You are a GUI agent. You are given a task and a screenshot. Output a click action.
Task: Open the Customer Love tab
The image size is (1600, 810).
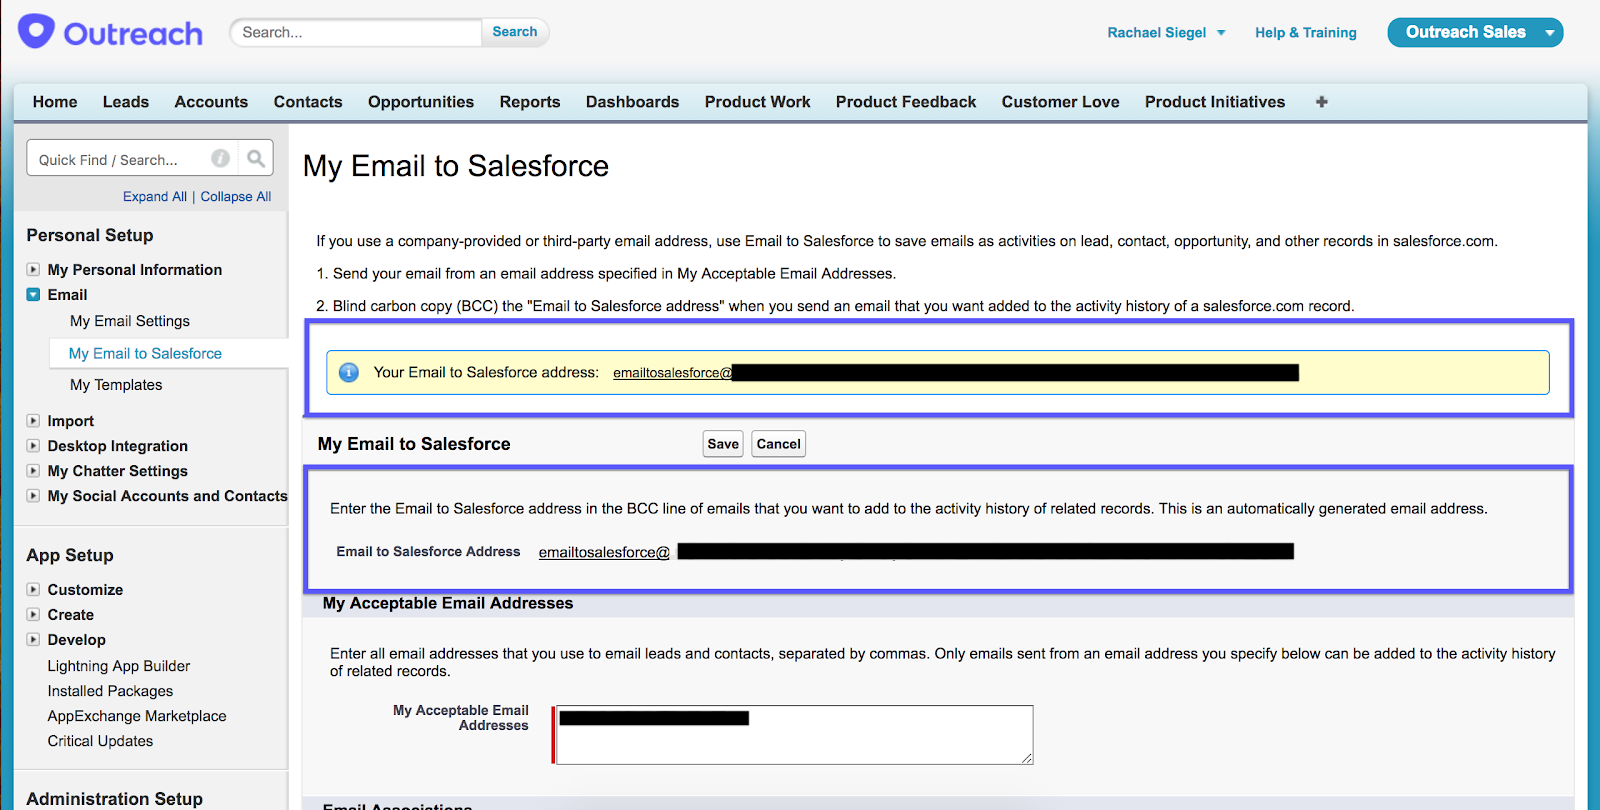(x=1060, y=102)
